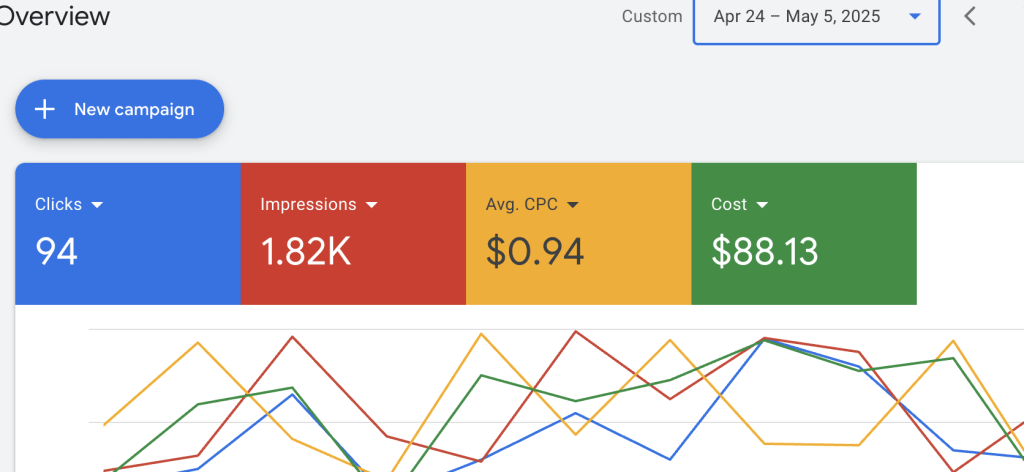
Task: Click the Custom date range label
Action: click(x=652, y=17)
